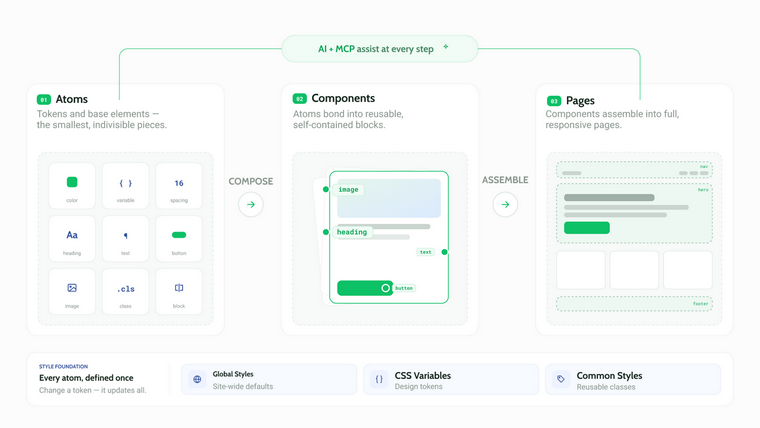Click the green dot connector beside text tag

(444, 252)
